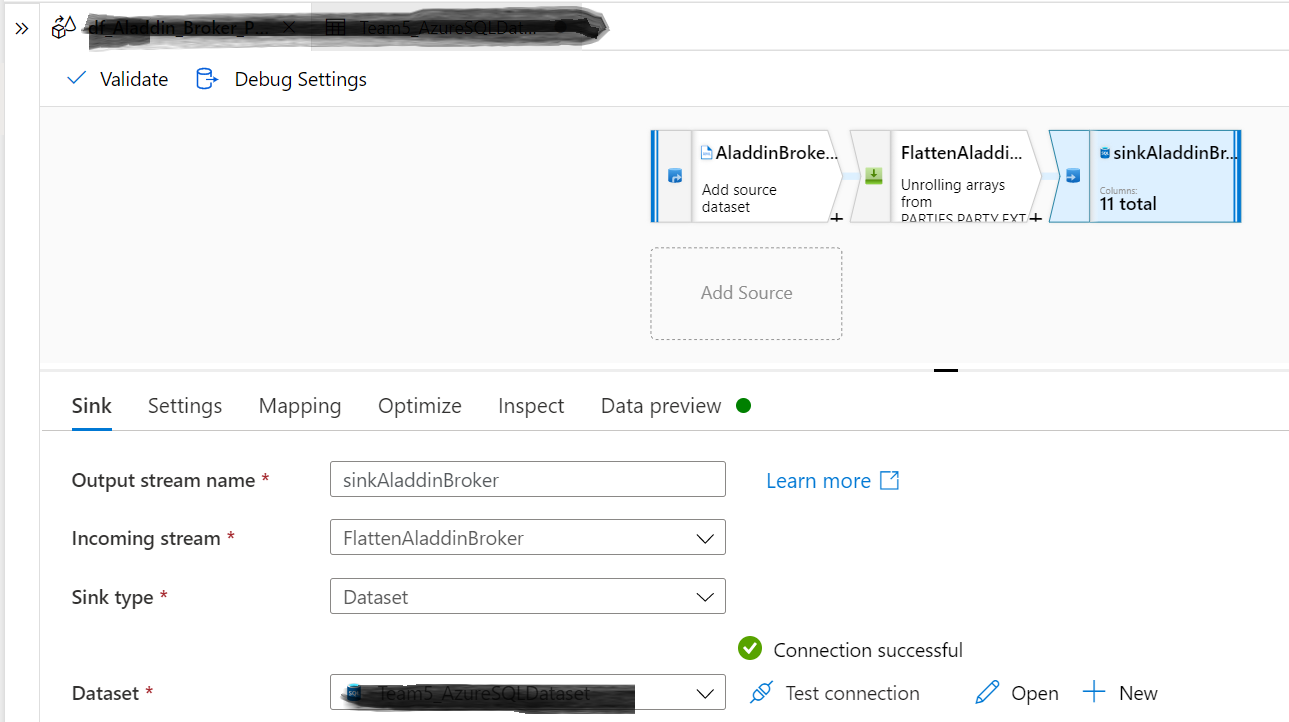Click the Validate checkmark icon
1289x722 pixels.
77,78
